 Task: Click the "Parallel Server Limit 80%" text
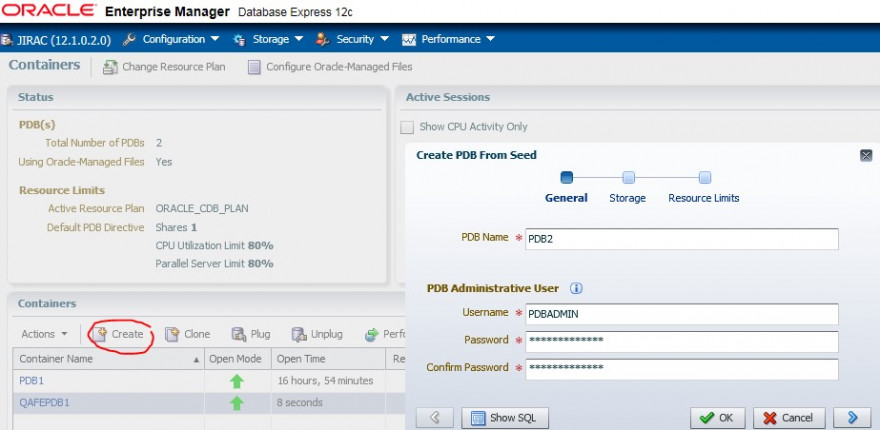[214, 263]
